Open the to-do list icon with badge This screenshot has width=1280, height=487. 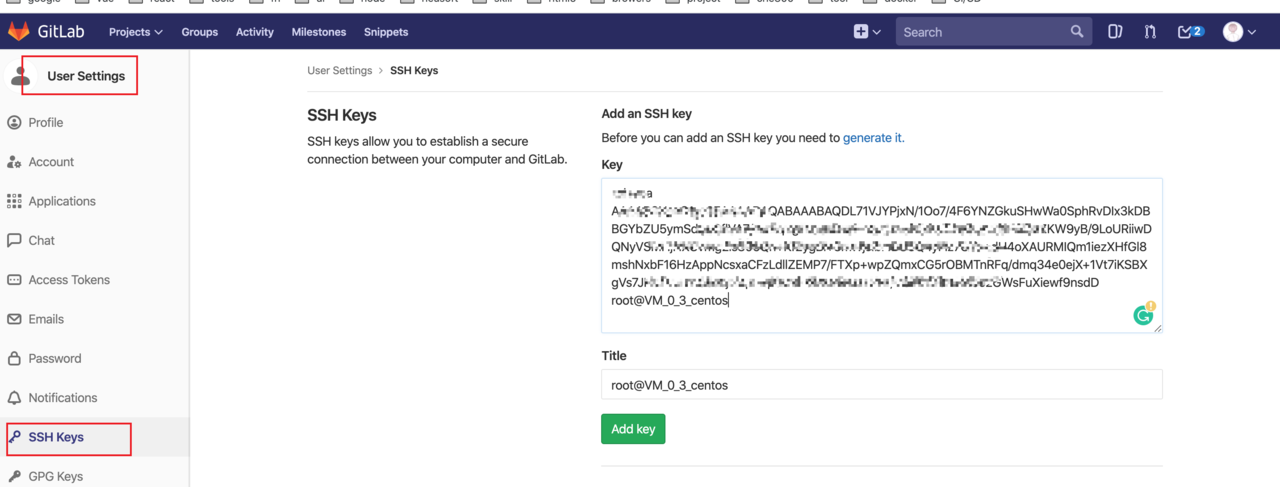(1190, 32)
